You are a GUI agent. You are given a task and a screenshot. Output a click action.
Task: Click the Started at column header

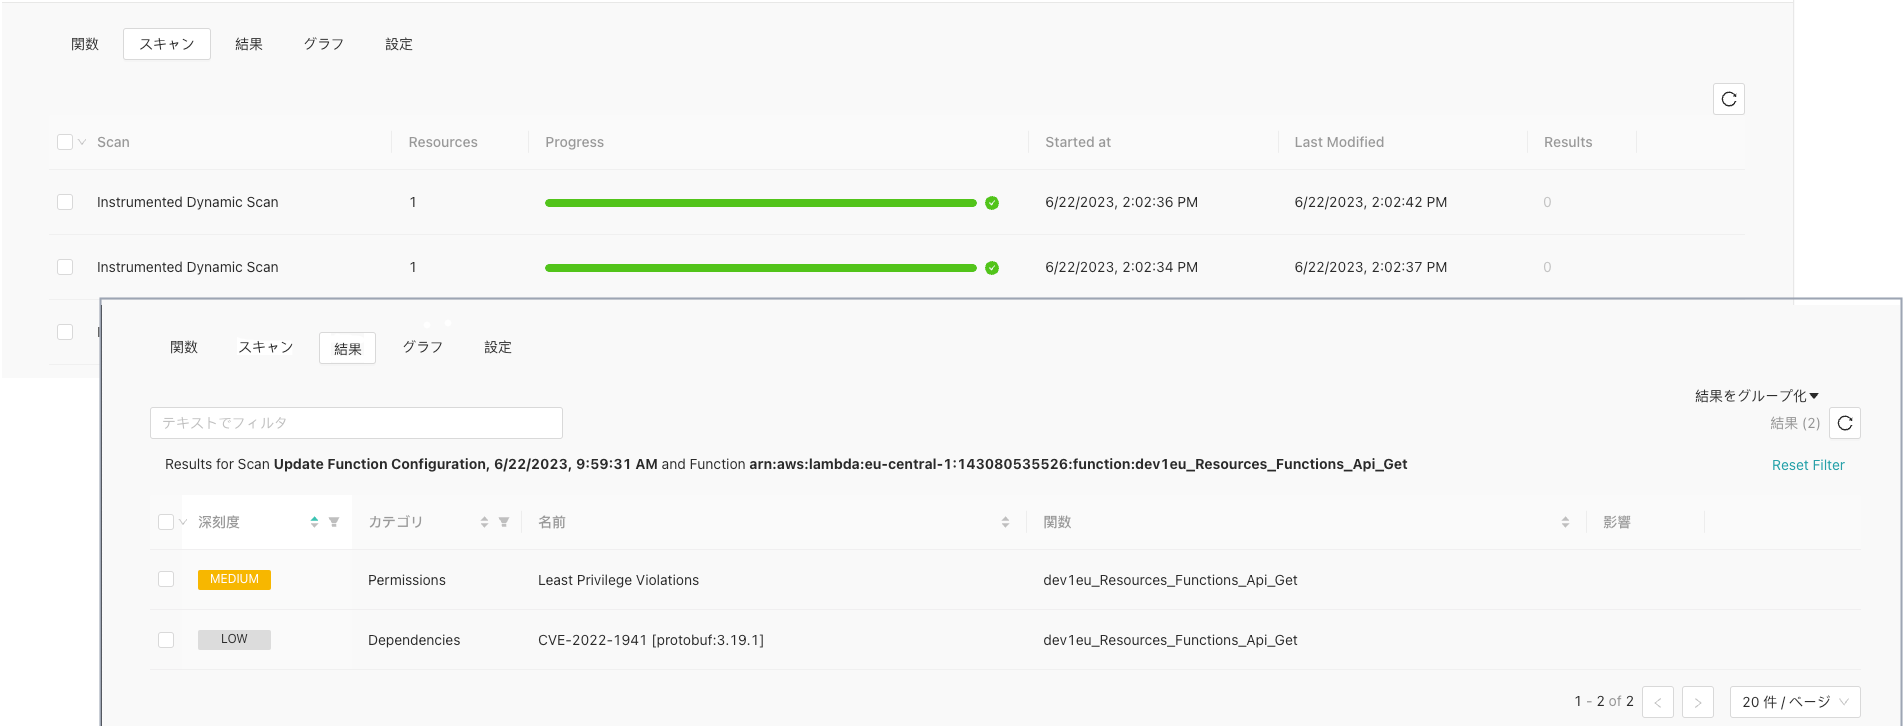click(x=1078, y=142)
